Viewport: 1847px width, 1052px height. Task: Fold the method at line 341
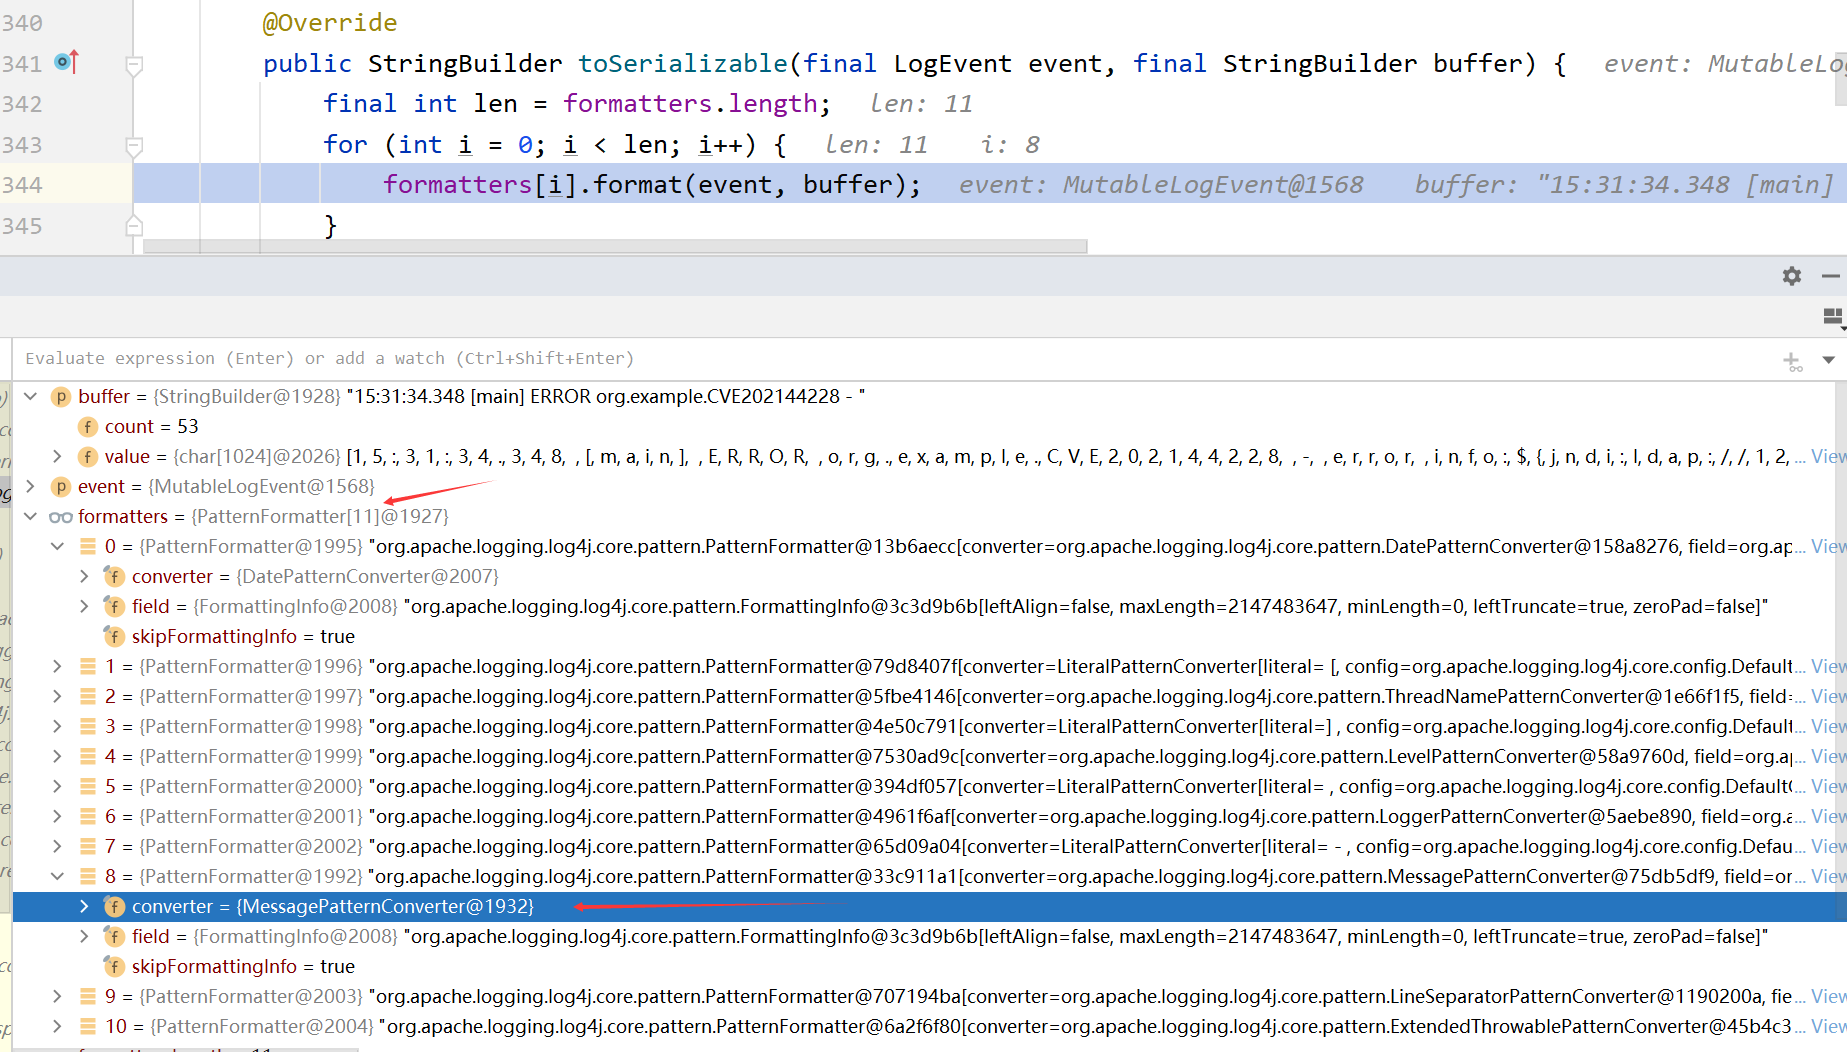coord(134,65)
